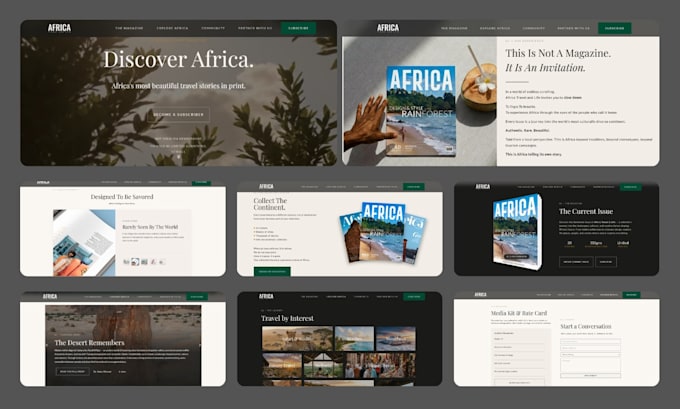Select the 'Rarely Seen By The World' heading
680x409 pixels.
tap(150, 227)
